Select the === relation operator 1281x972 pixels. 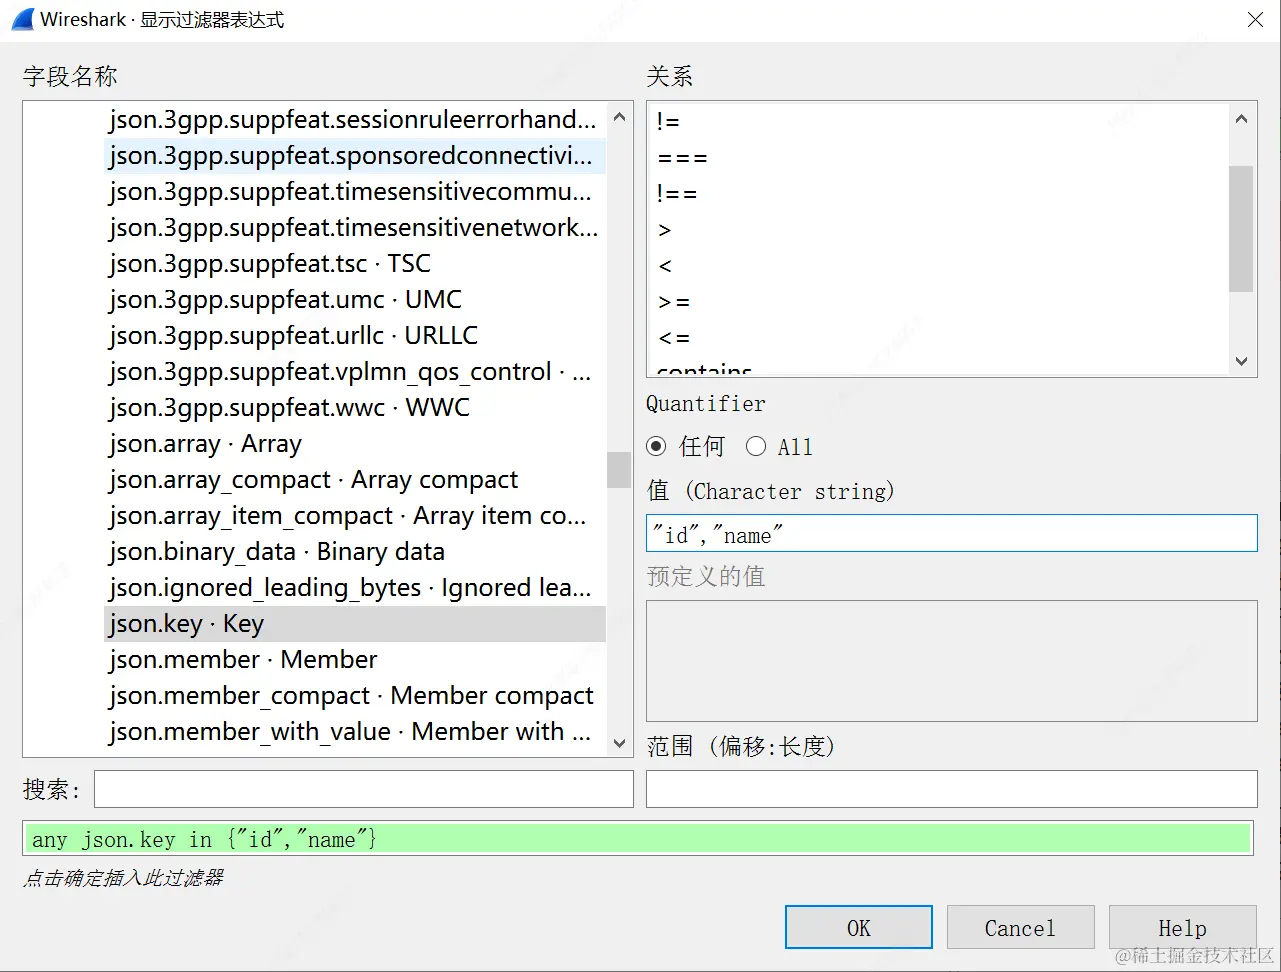coord(682,158)
